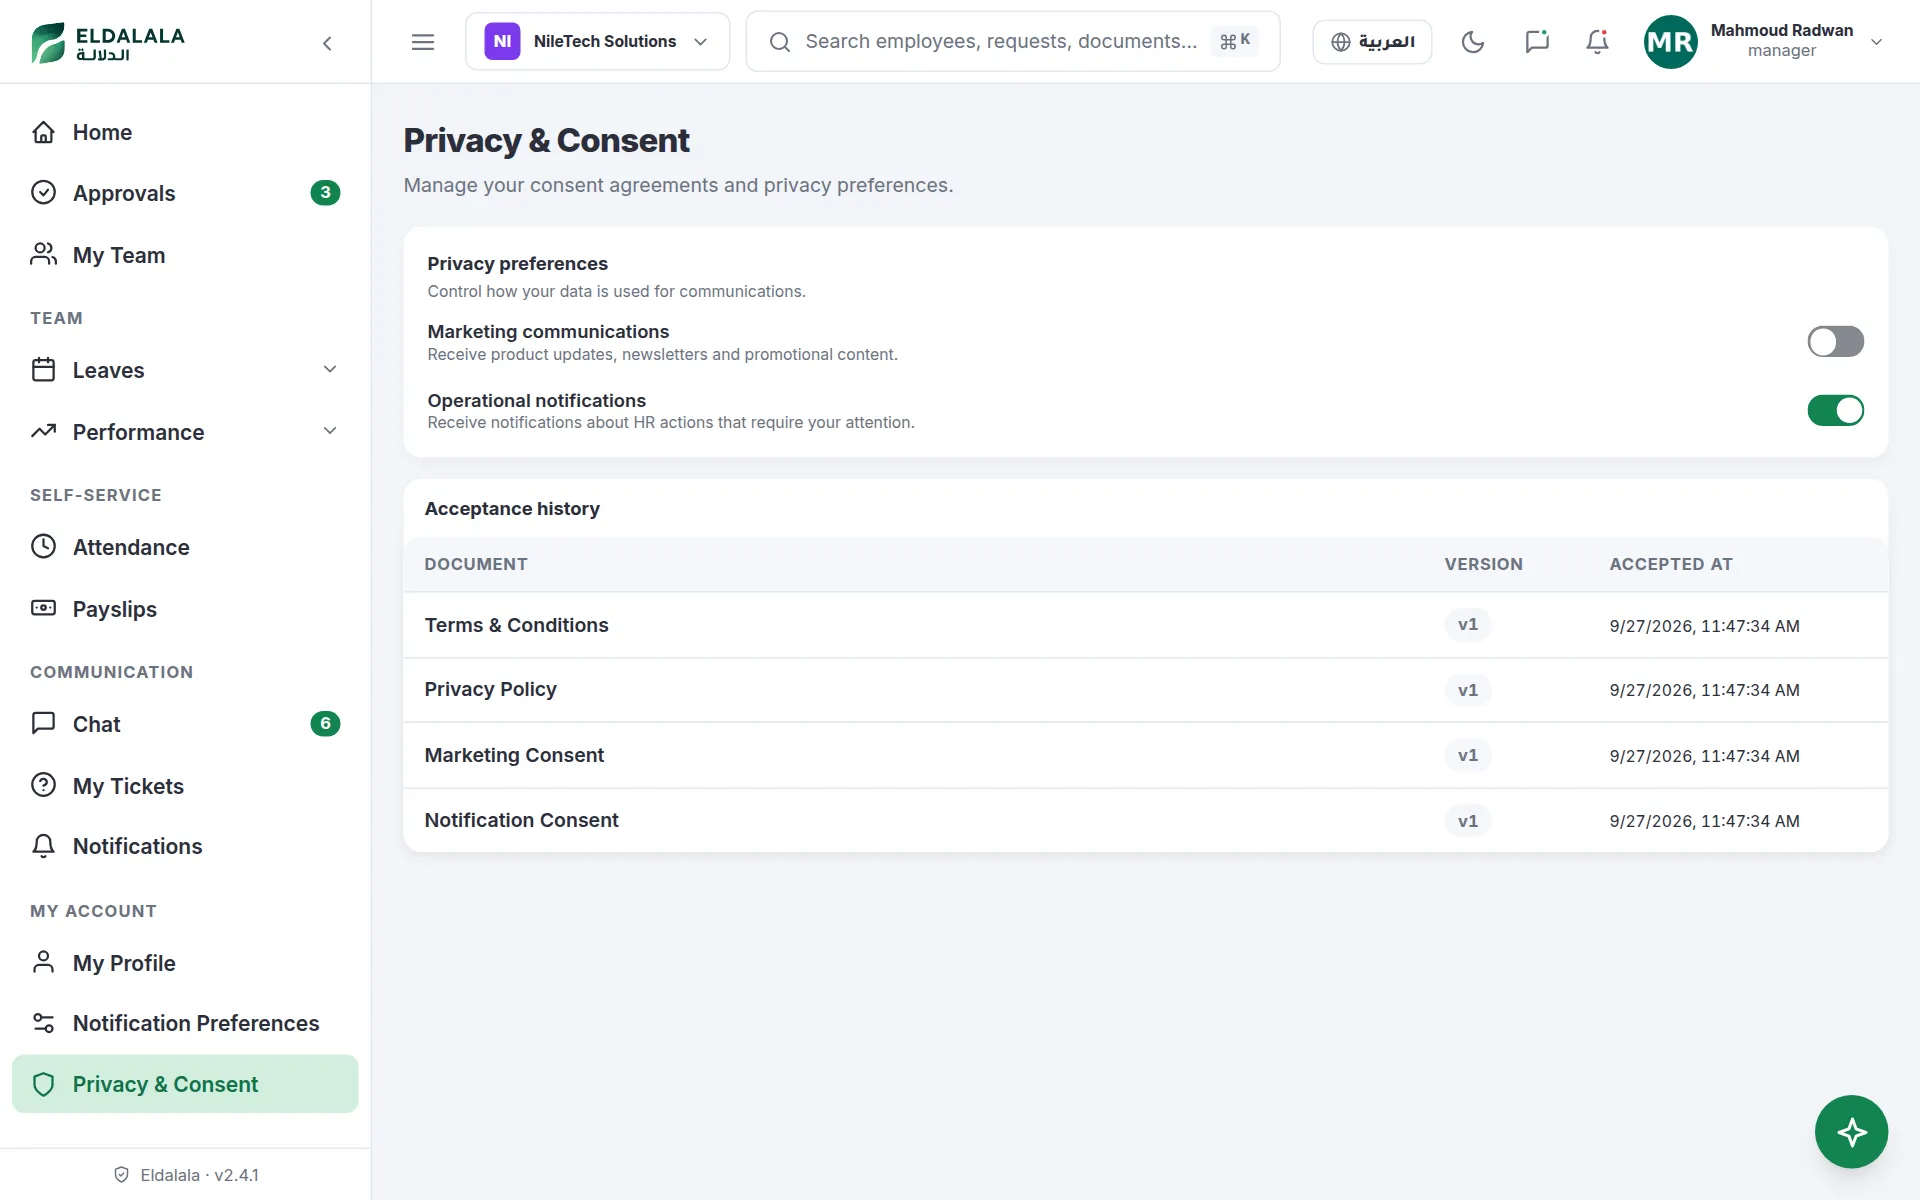
Task: Open My Team in the sidebar
Action: 185,255
